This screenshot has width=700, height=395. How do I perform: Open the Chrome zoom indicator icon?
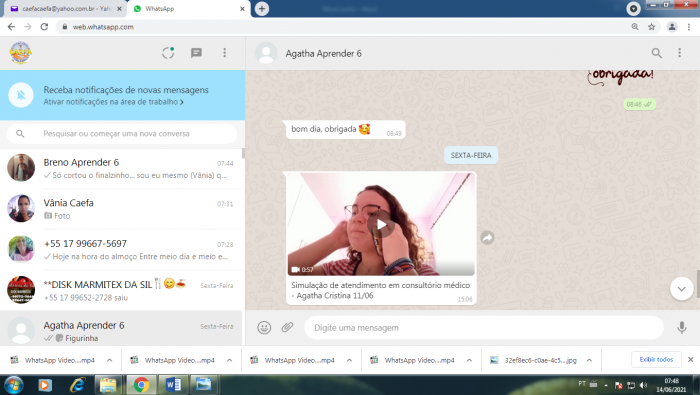[635, 27]
